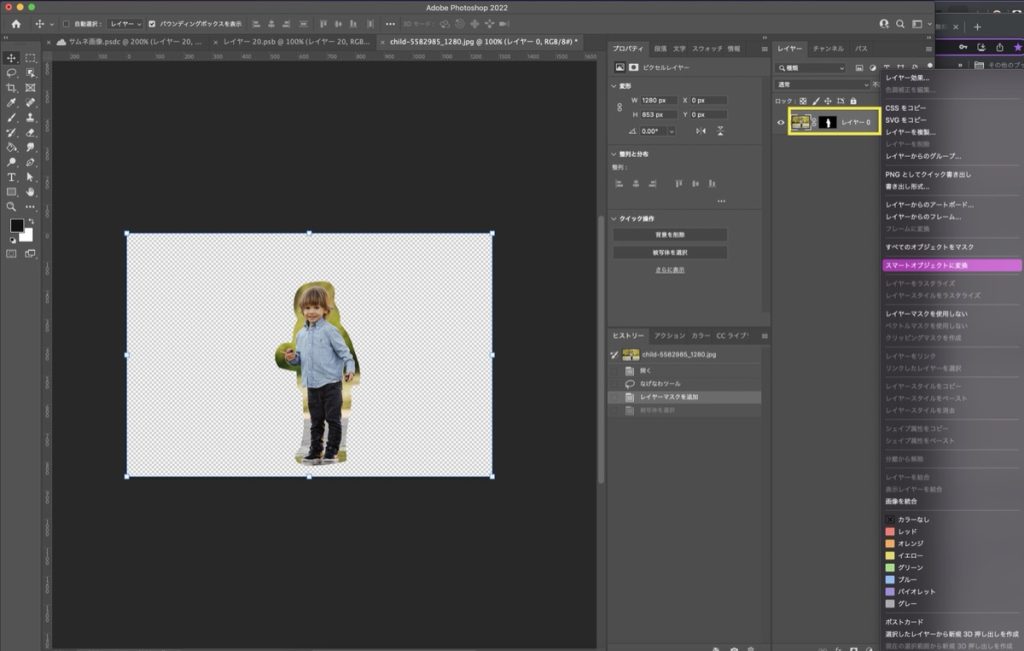Swap foreground and background colors
Viewport: 1024px width, 651px height.
(x=30, y=222)
